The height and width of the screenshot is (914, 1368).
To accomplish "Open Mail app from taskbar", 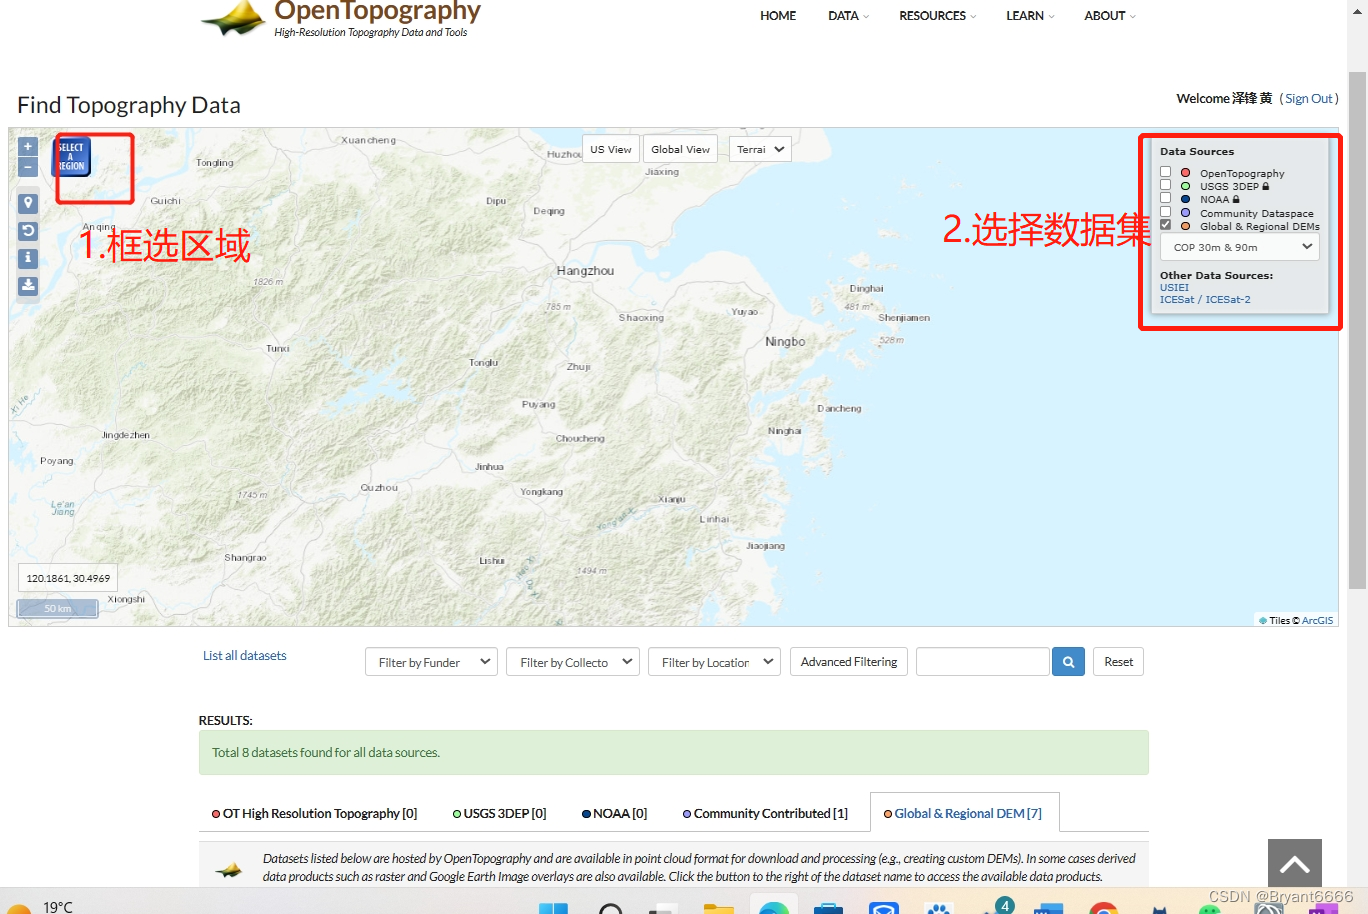I will coord(883,908).
